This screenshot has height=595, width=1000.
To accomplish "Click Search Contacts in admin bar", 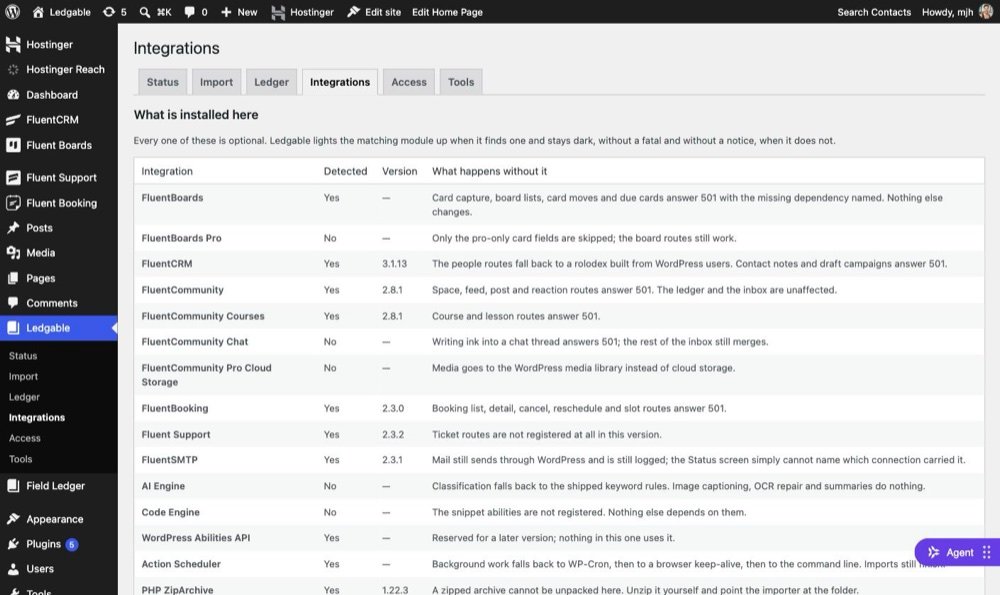I will coord(874,11).
